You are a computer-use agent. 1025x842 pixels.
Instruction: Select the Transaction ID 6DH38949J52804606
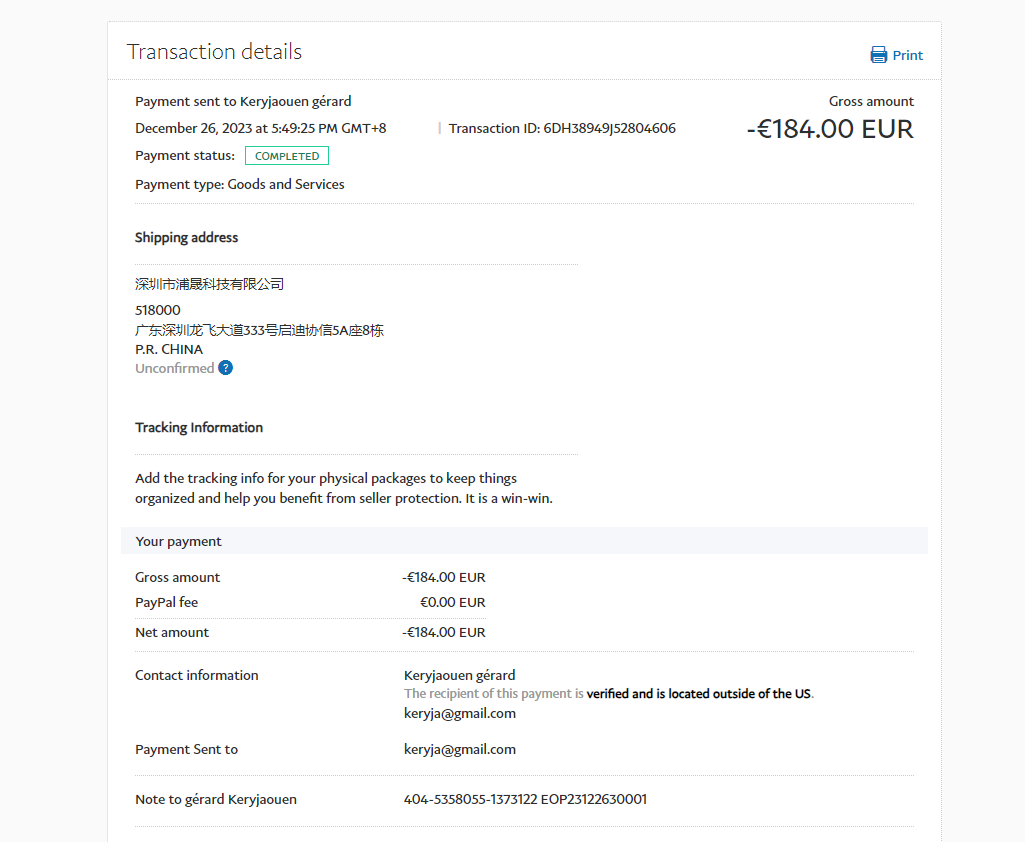(609, 128)
